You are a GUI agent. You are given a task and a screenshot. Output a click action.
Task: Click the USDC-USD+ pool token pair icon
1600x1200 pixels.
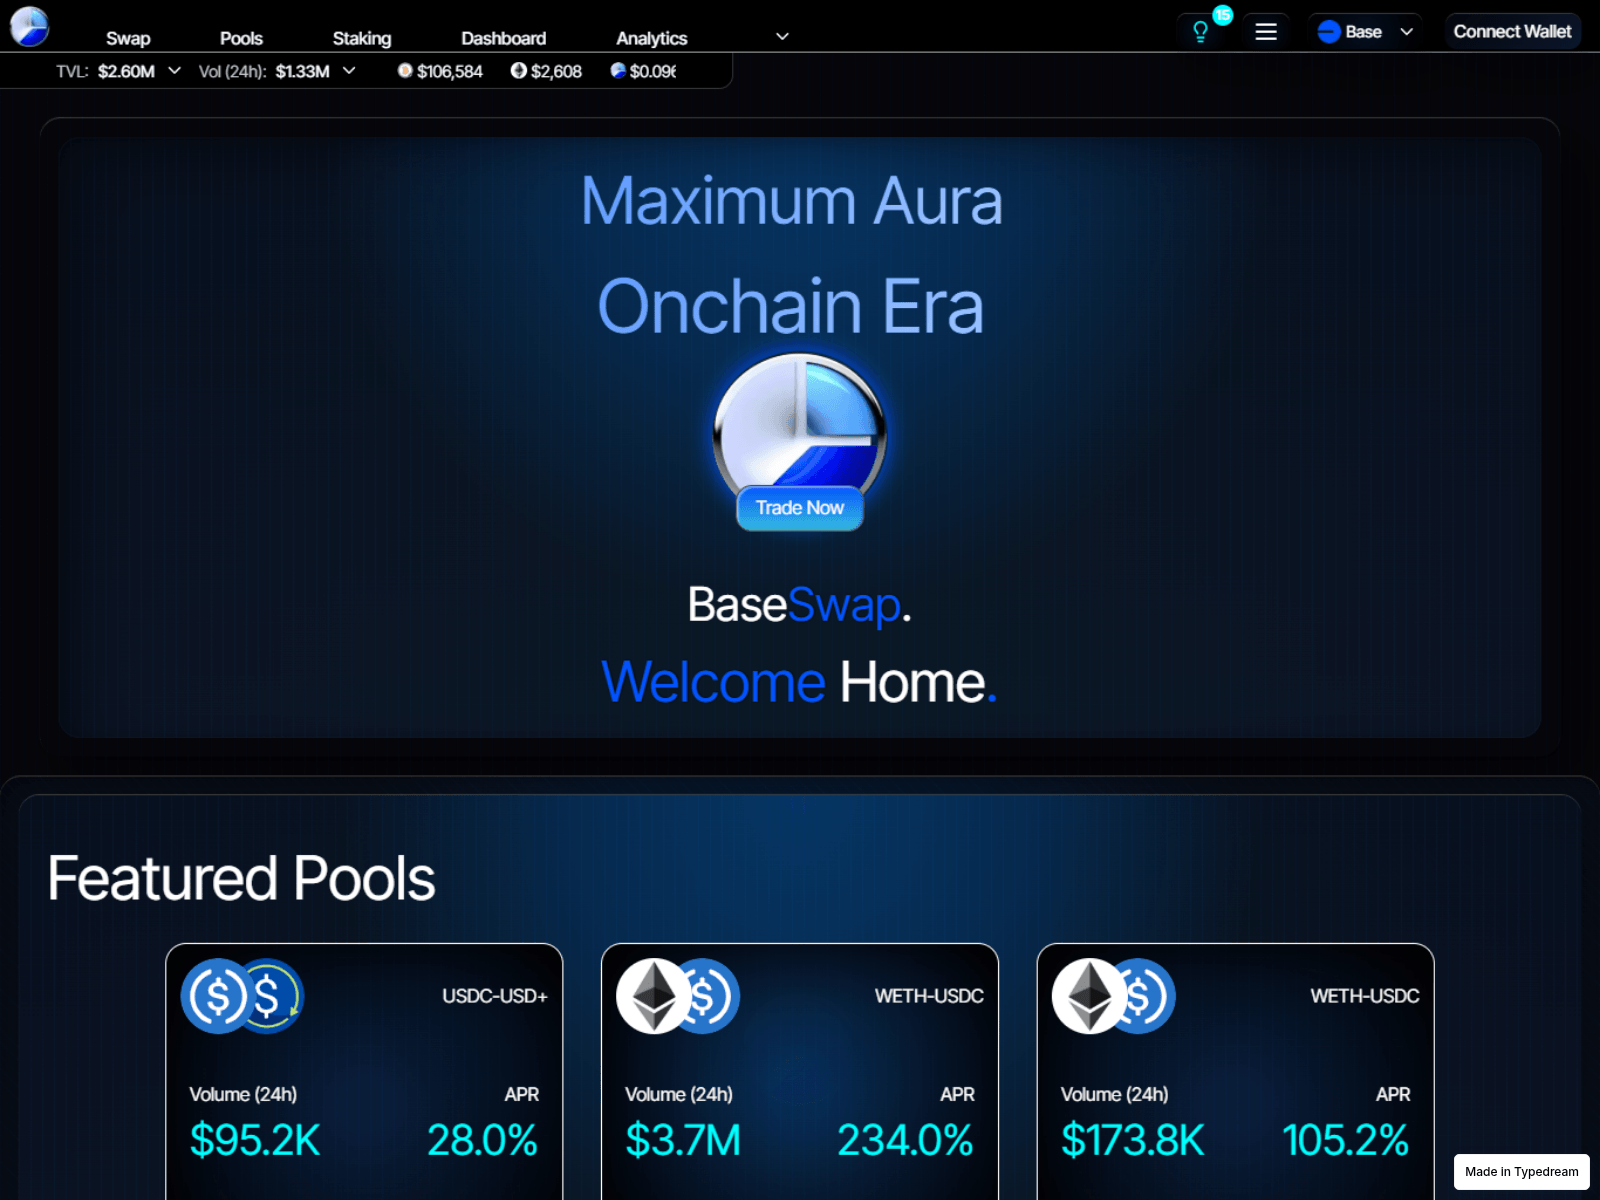point(242,996)
